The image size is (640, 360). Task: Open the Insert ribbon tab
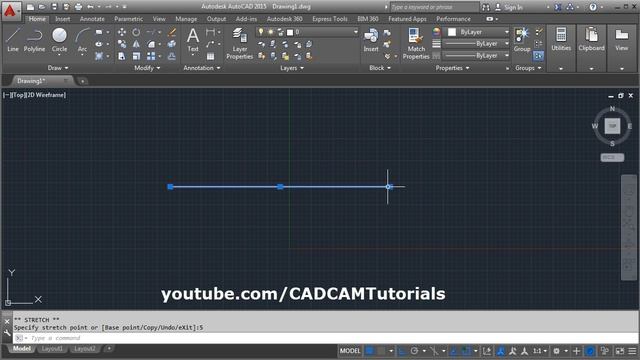[x=62, y=19]
